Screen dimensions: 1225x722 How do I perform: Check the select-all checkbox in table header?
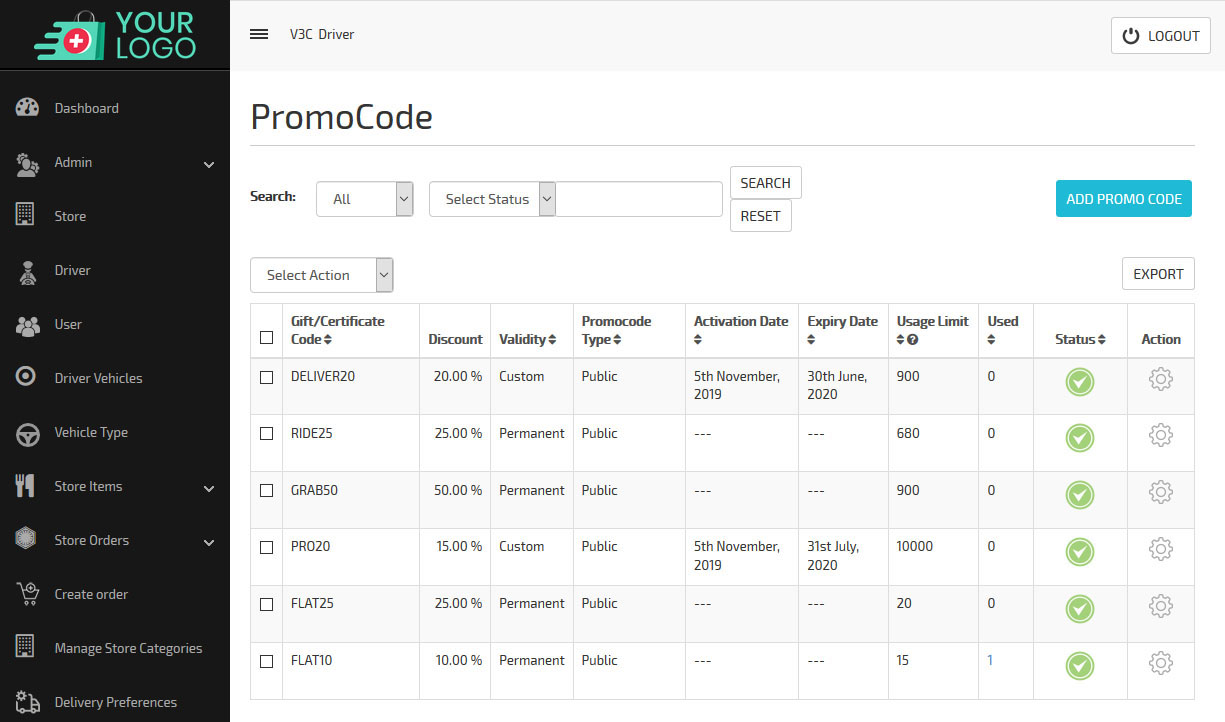point(266,338)
